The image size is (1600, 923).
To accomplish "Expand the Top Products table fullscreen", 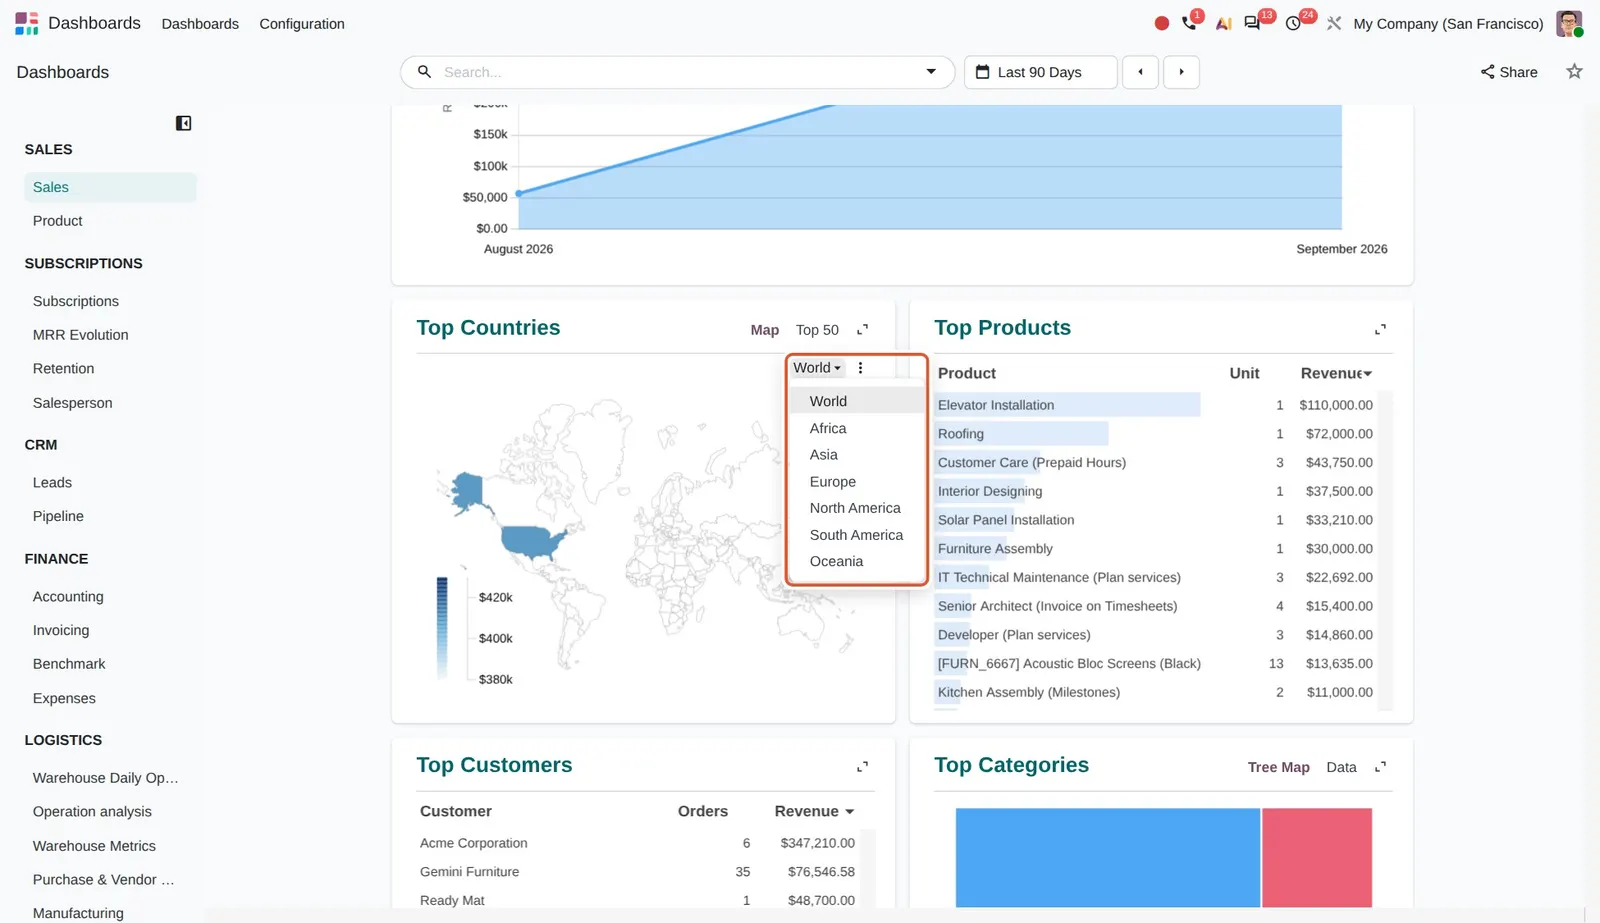I will [1380, 329].
